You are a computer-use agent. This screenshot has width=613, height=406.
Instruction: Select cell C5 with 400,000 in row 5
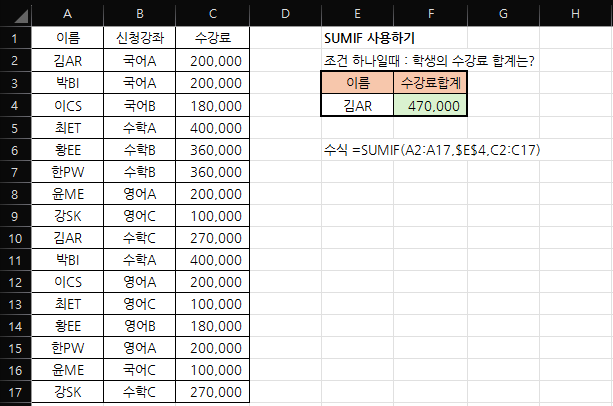[213, 128]
